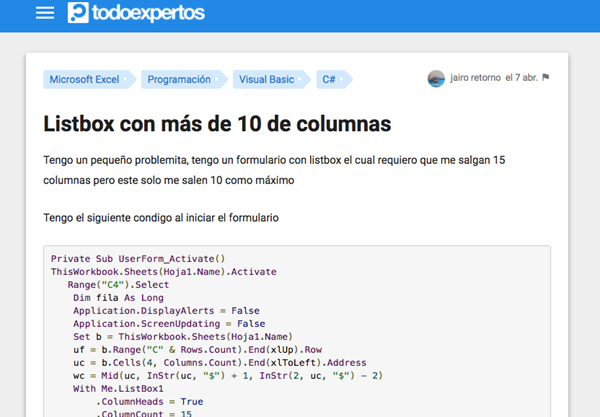Click code line starting 'uc = b.Cells'
This screenshot has height=417, width=600.
coord(220,363)
